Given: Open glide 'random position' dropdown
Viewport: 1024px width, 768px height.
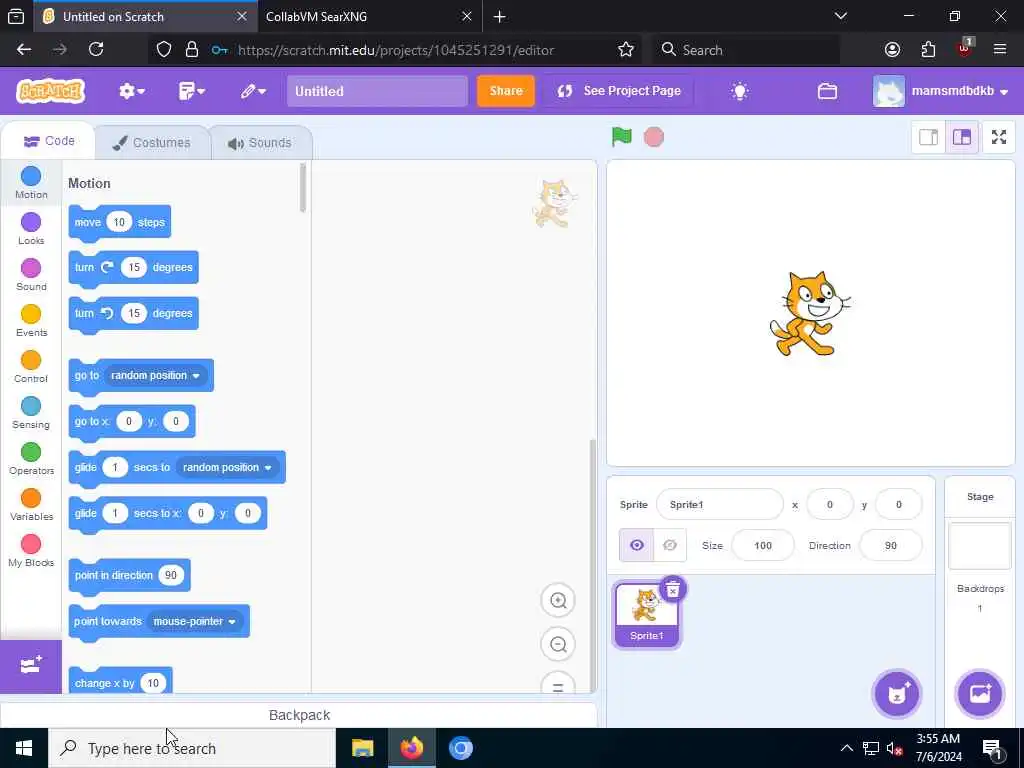Looking at the screenshot, I should 227,468.
